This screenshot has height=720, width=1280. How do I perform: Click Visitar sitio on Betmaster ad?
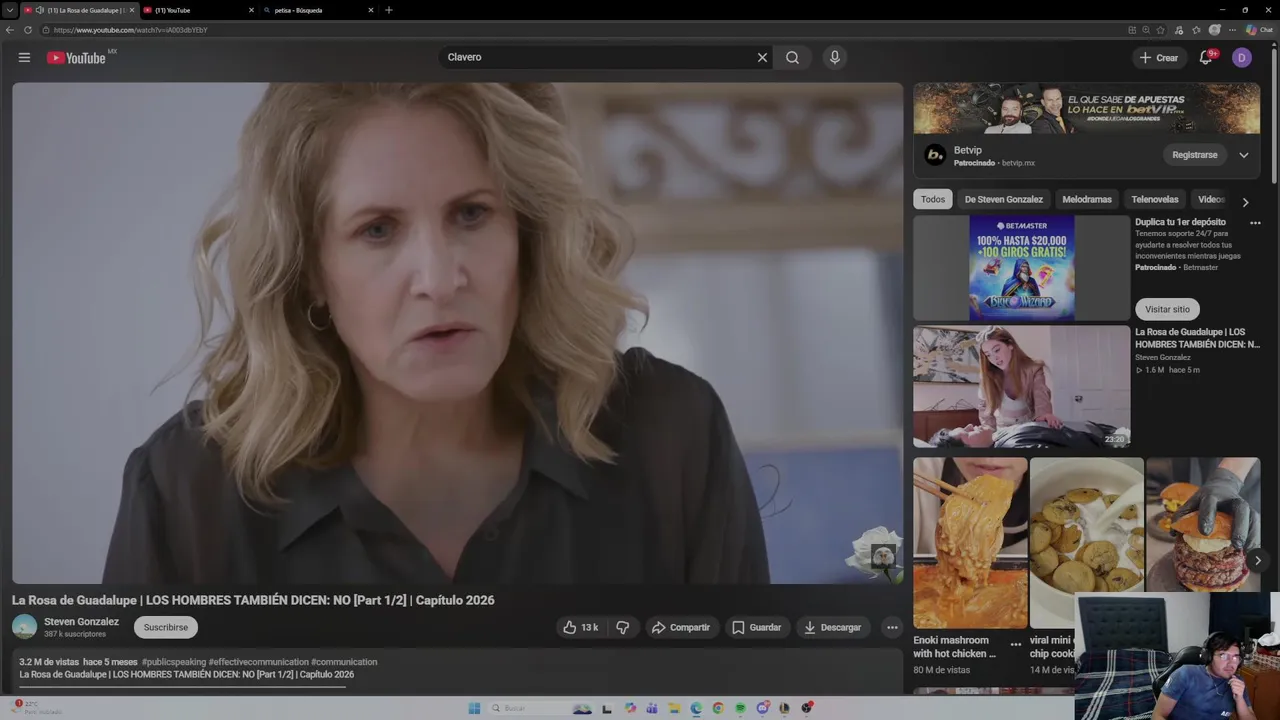(x=1167, y=309)
